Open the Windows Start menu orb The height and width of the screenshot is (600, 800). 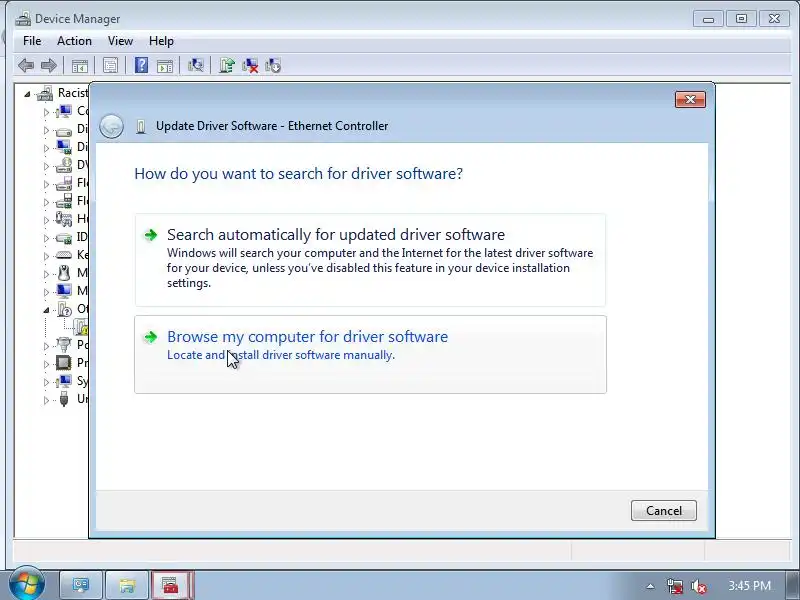click(27, 584)
